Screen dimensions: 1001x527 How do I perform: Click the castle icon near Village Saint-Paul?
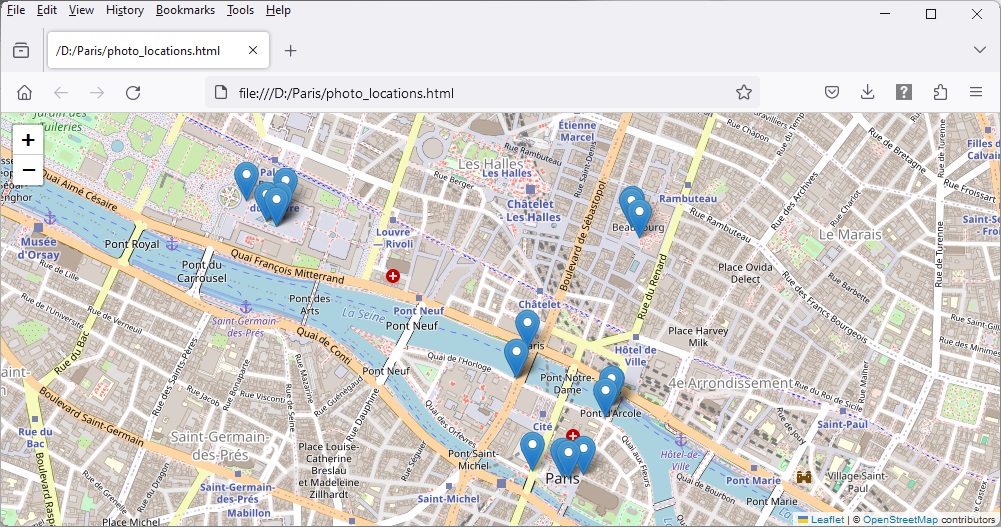(804, 477)
